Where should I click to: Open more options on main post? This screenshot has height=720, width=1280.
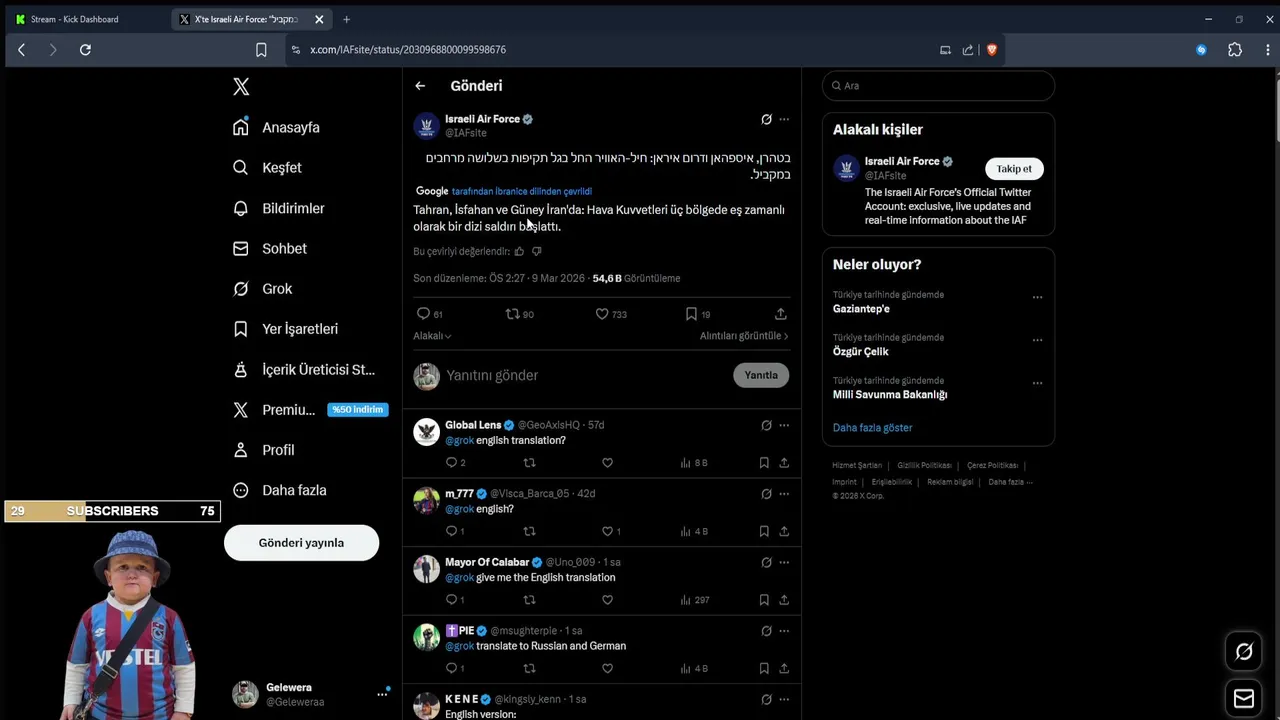[784, 119]
